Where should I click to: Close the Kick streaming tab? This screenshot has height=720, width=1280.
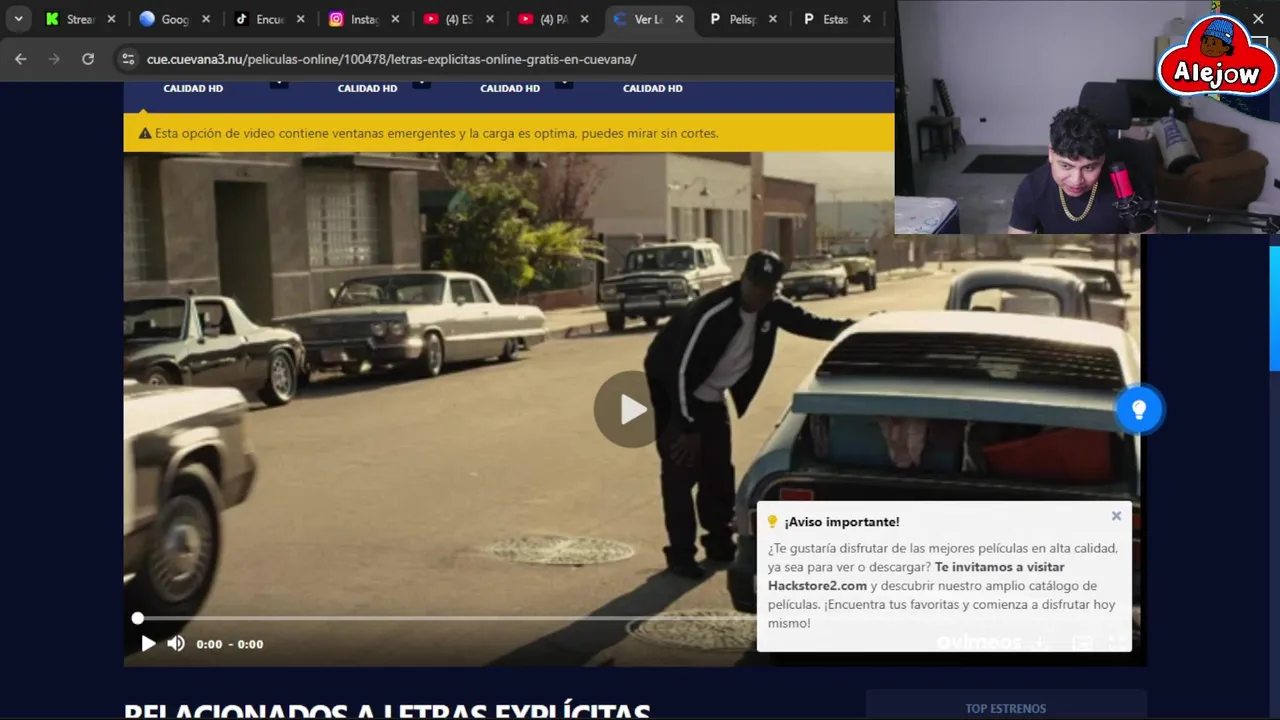tap(111, 19)
